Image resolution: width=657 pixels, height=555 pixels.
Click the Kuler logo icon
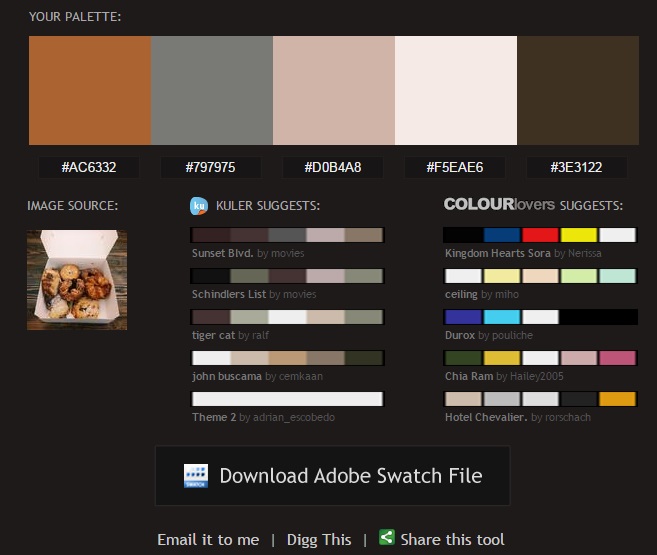[x=198, y=206]
